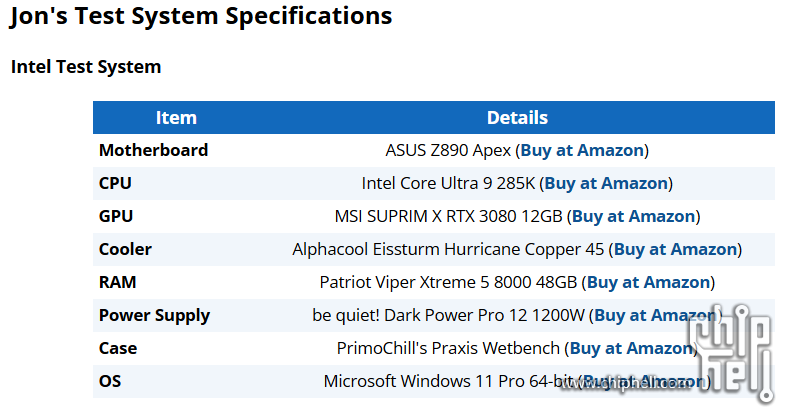
Task: Click the Intel Test System subheading
Action: 86,67
